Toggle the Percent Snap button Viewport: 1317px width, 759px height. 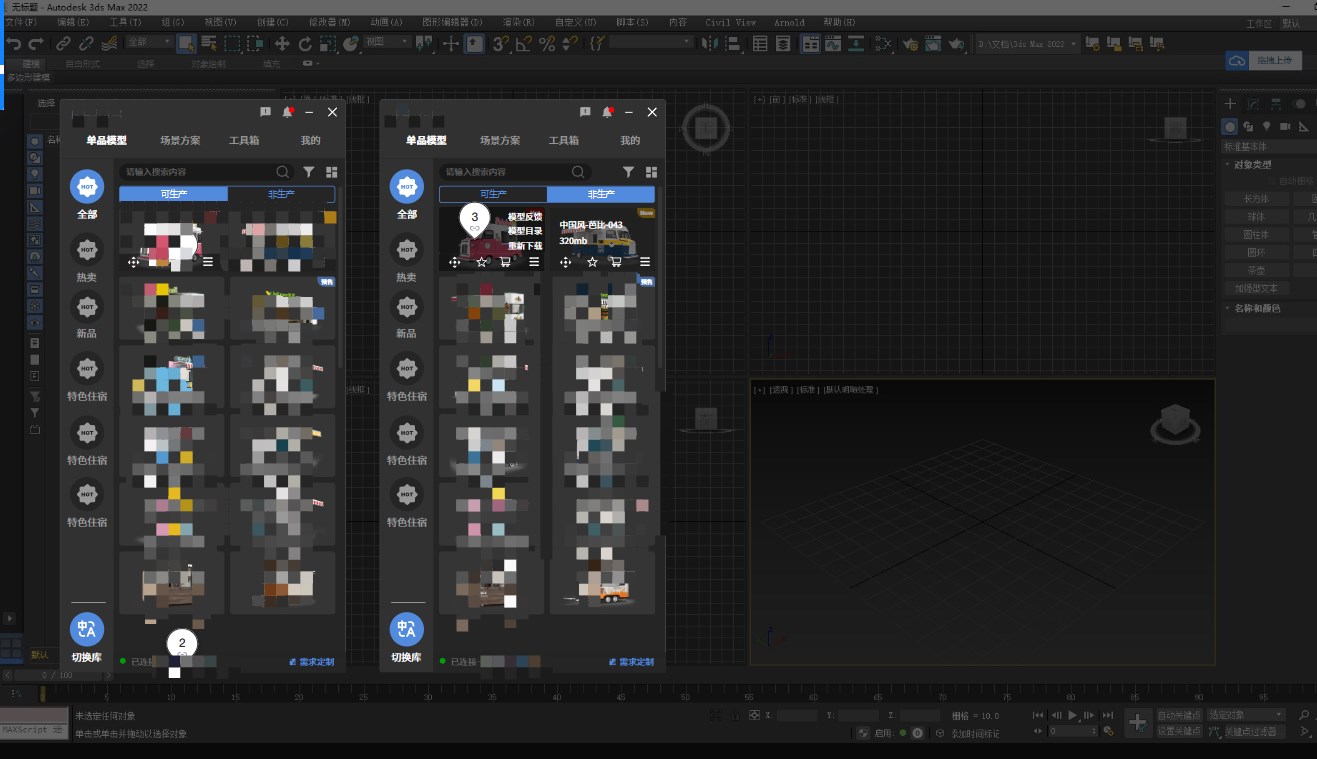tap(547, 43)
